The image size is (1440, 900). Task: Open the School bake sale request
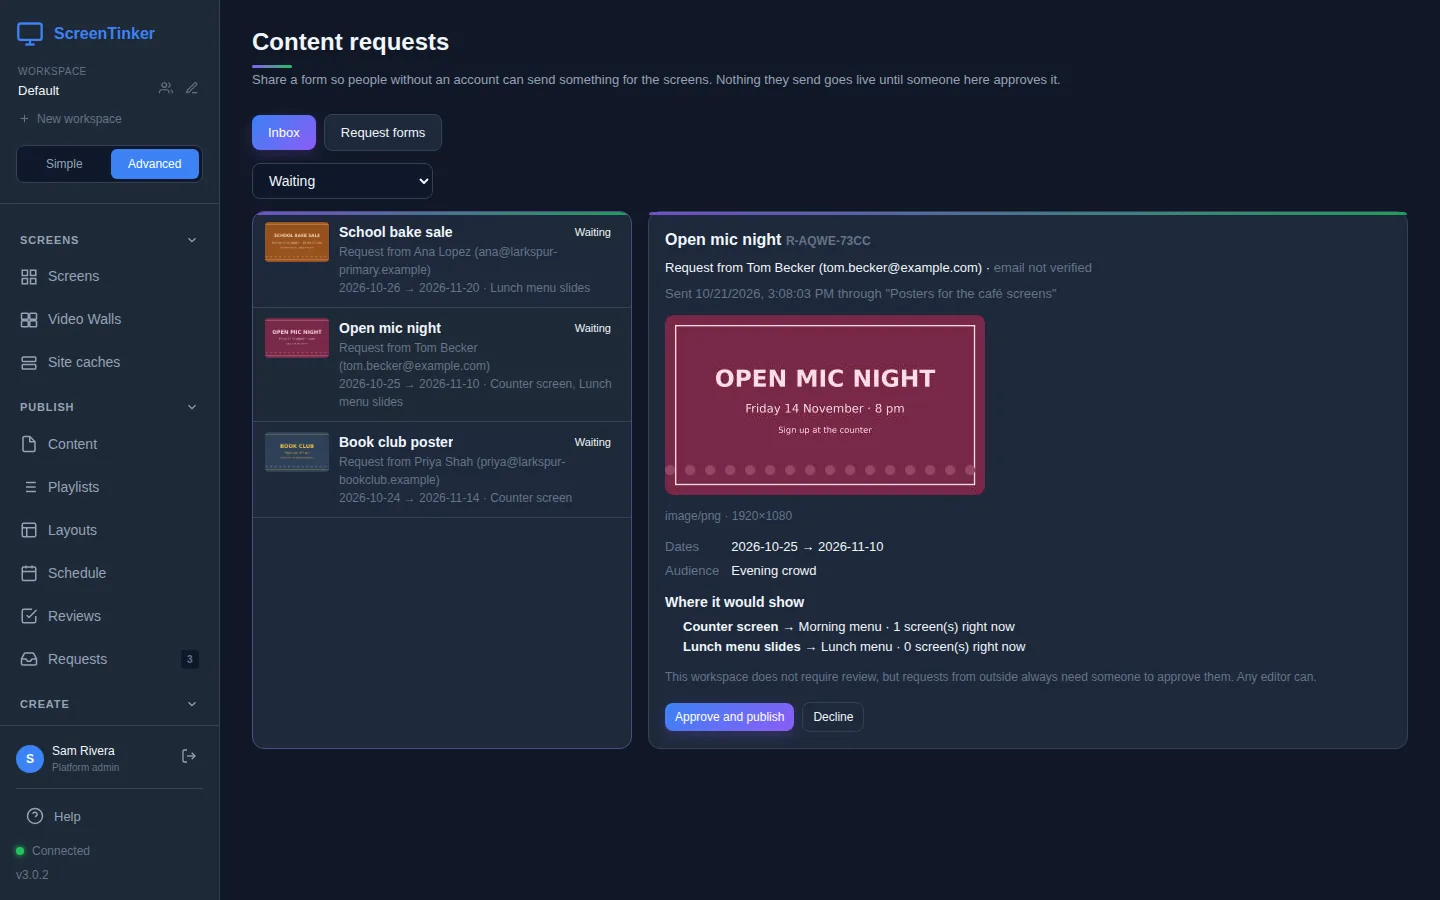[x=442, y=260]
